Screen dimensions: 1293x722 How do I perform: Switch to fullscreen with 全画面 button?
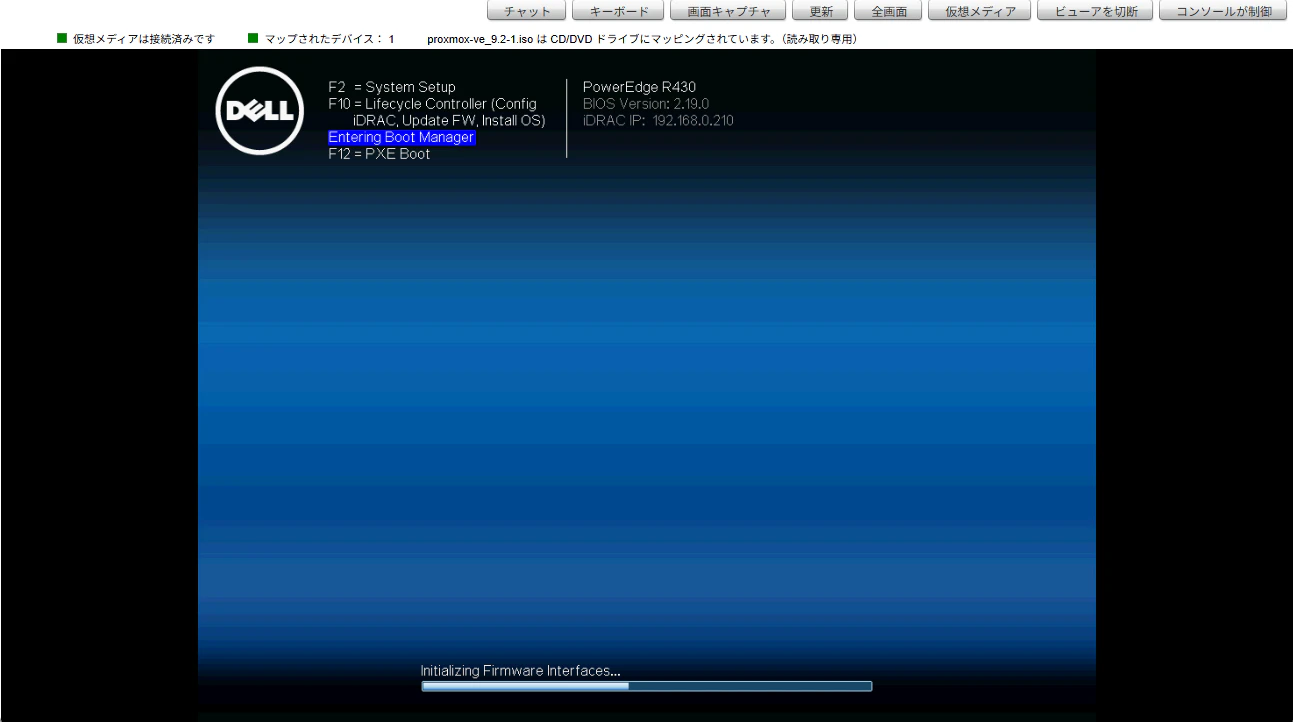[888, 12]
